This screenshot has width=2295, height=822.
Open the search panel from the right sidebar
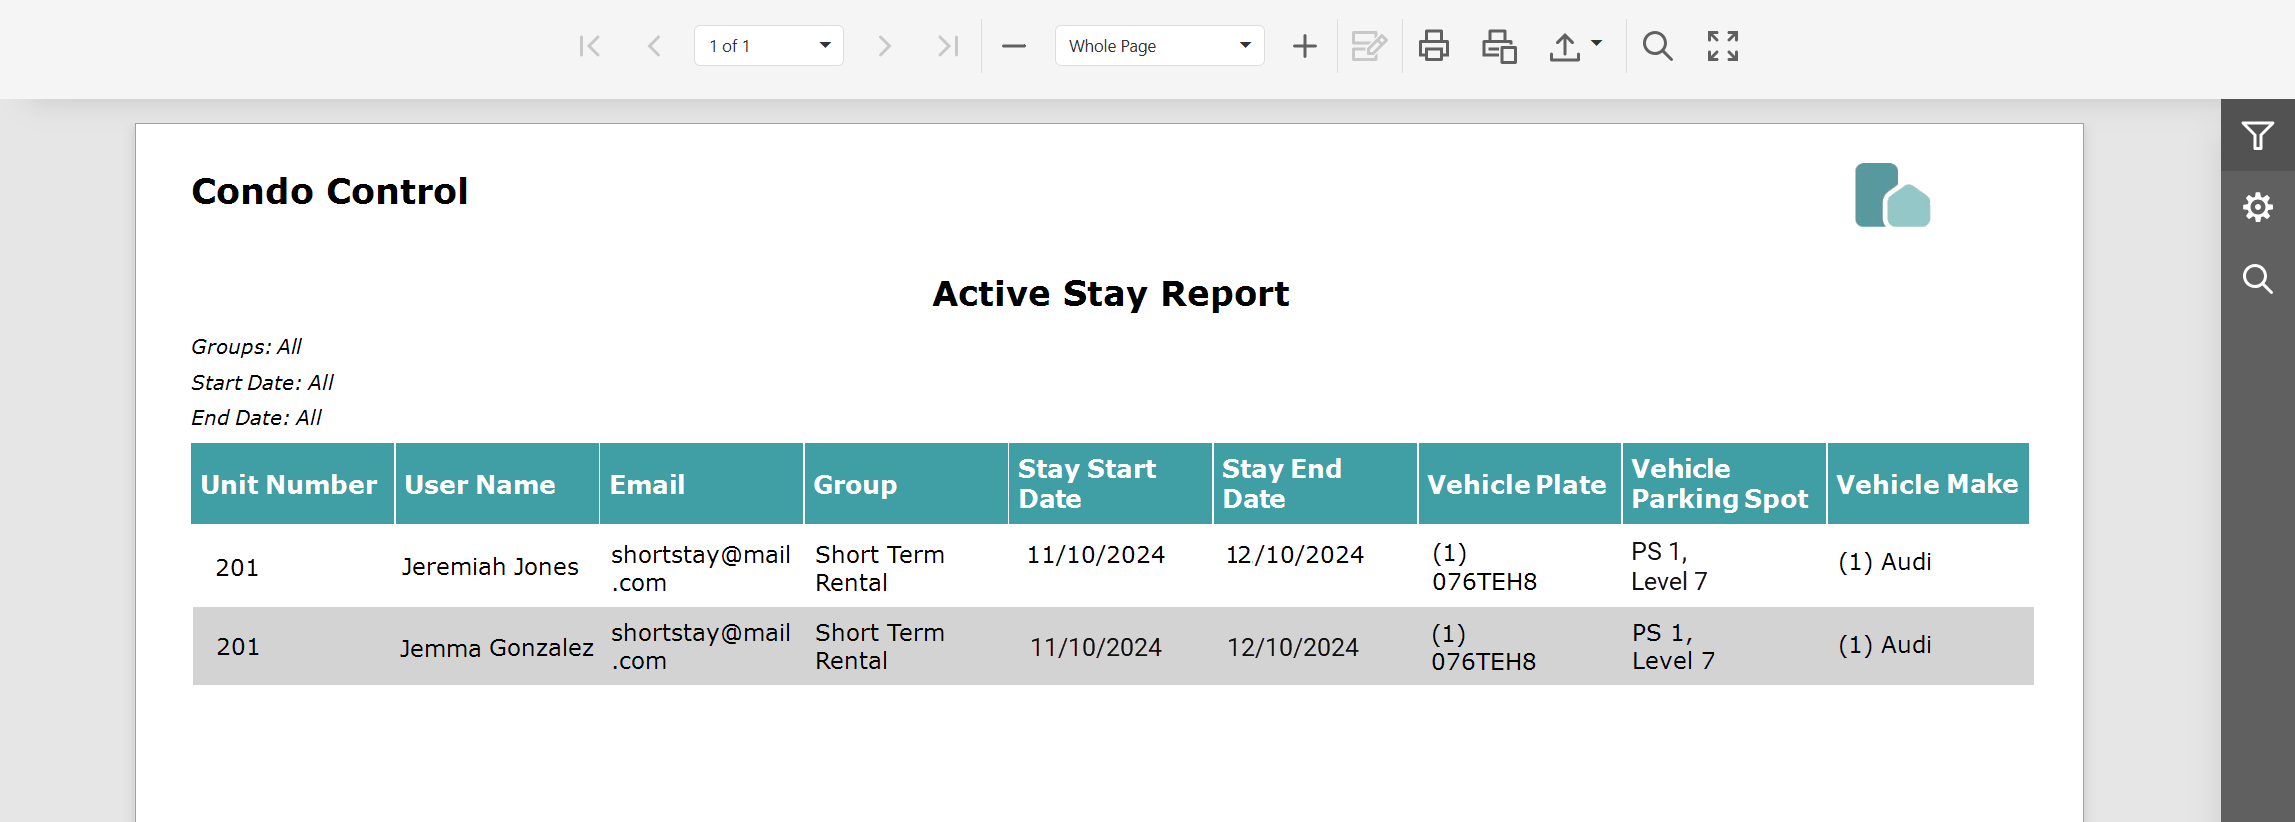tap(2258, 279)
